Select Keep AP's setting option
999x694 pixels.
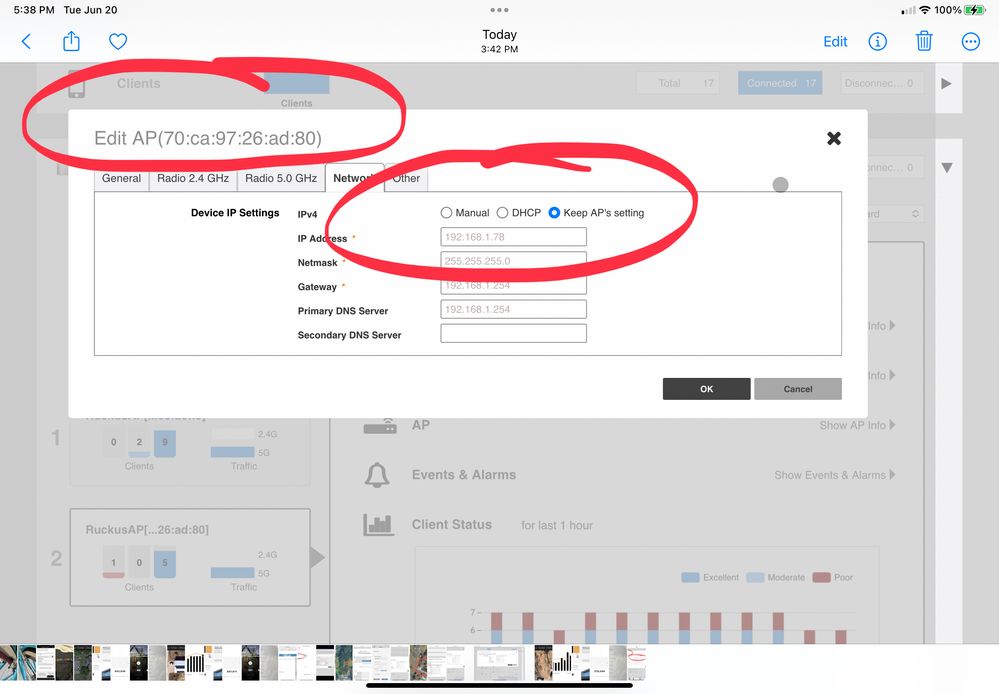pos(554,213)
